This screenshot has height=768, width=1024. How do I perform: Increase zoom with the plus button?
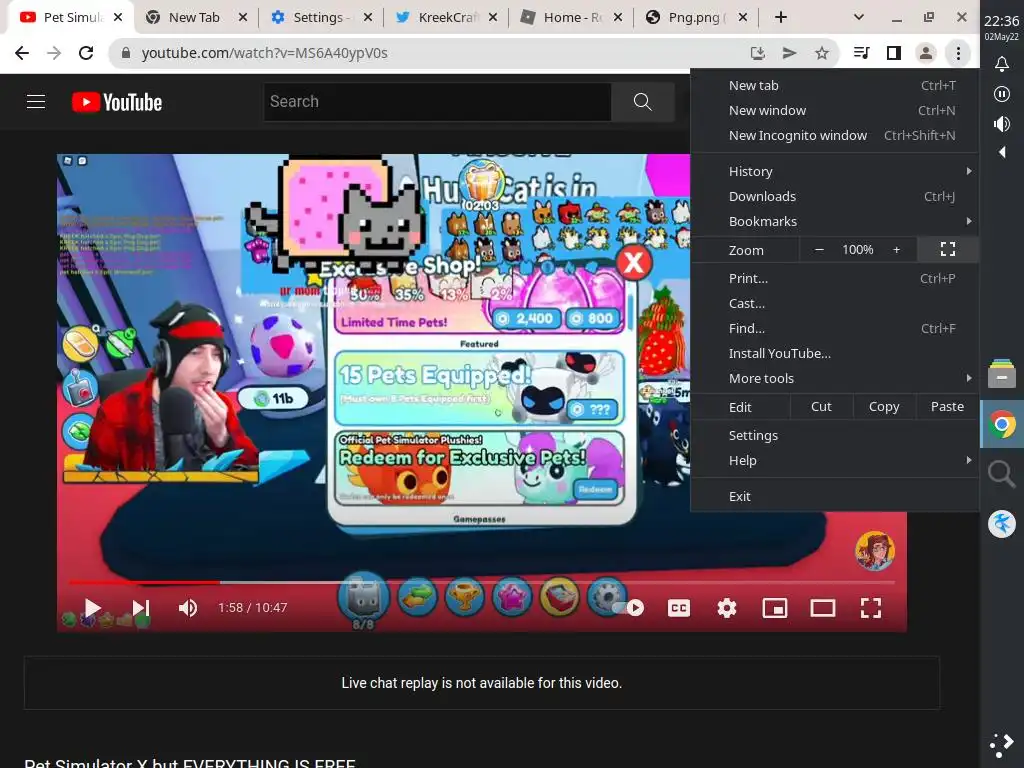(x=897, y=249)
